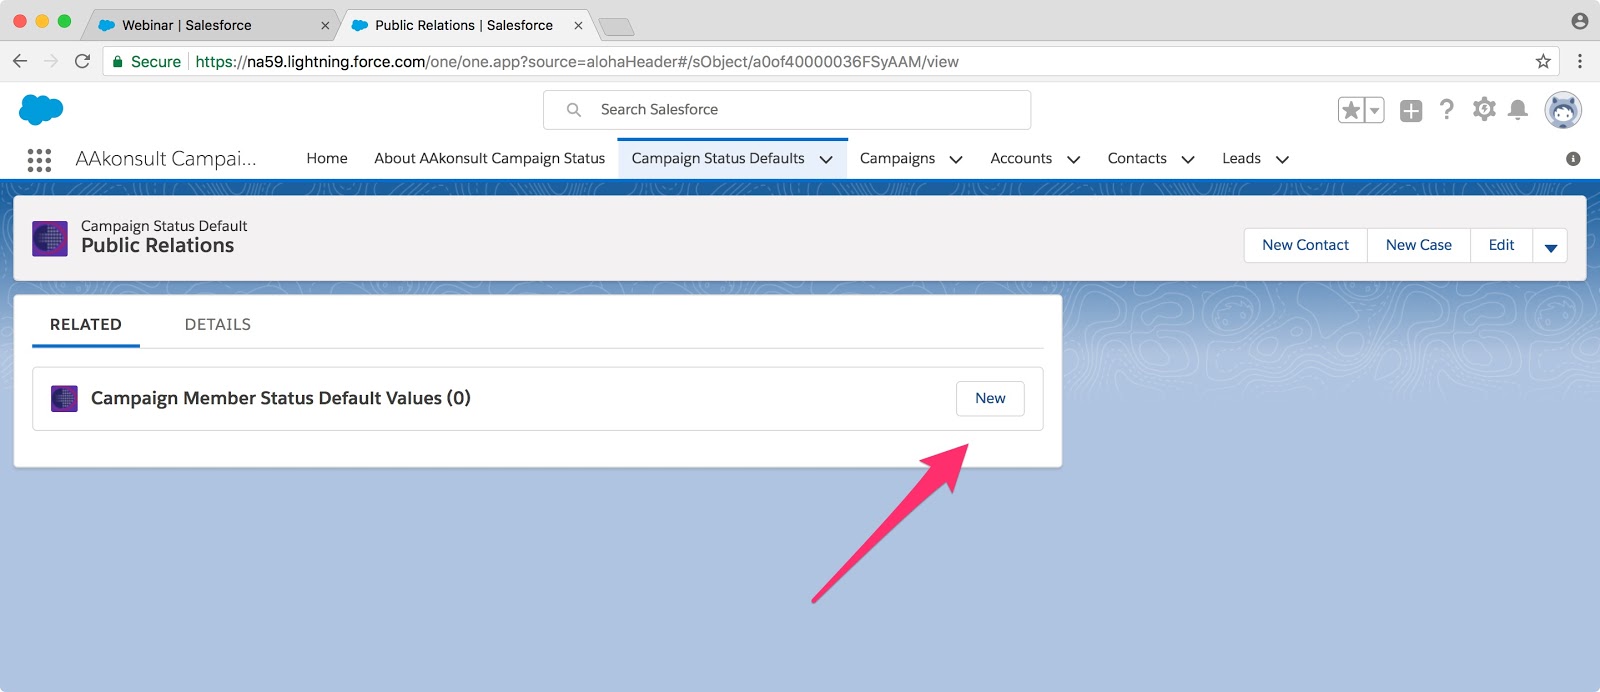Click the New Contact button
Image resolution: width=1600 pixels, height=692 pixels.
point(1305,245)
